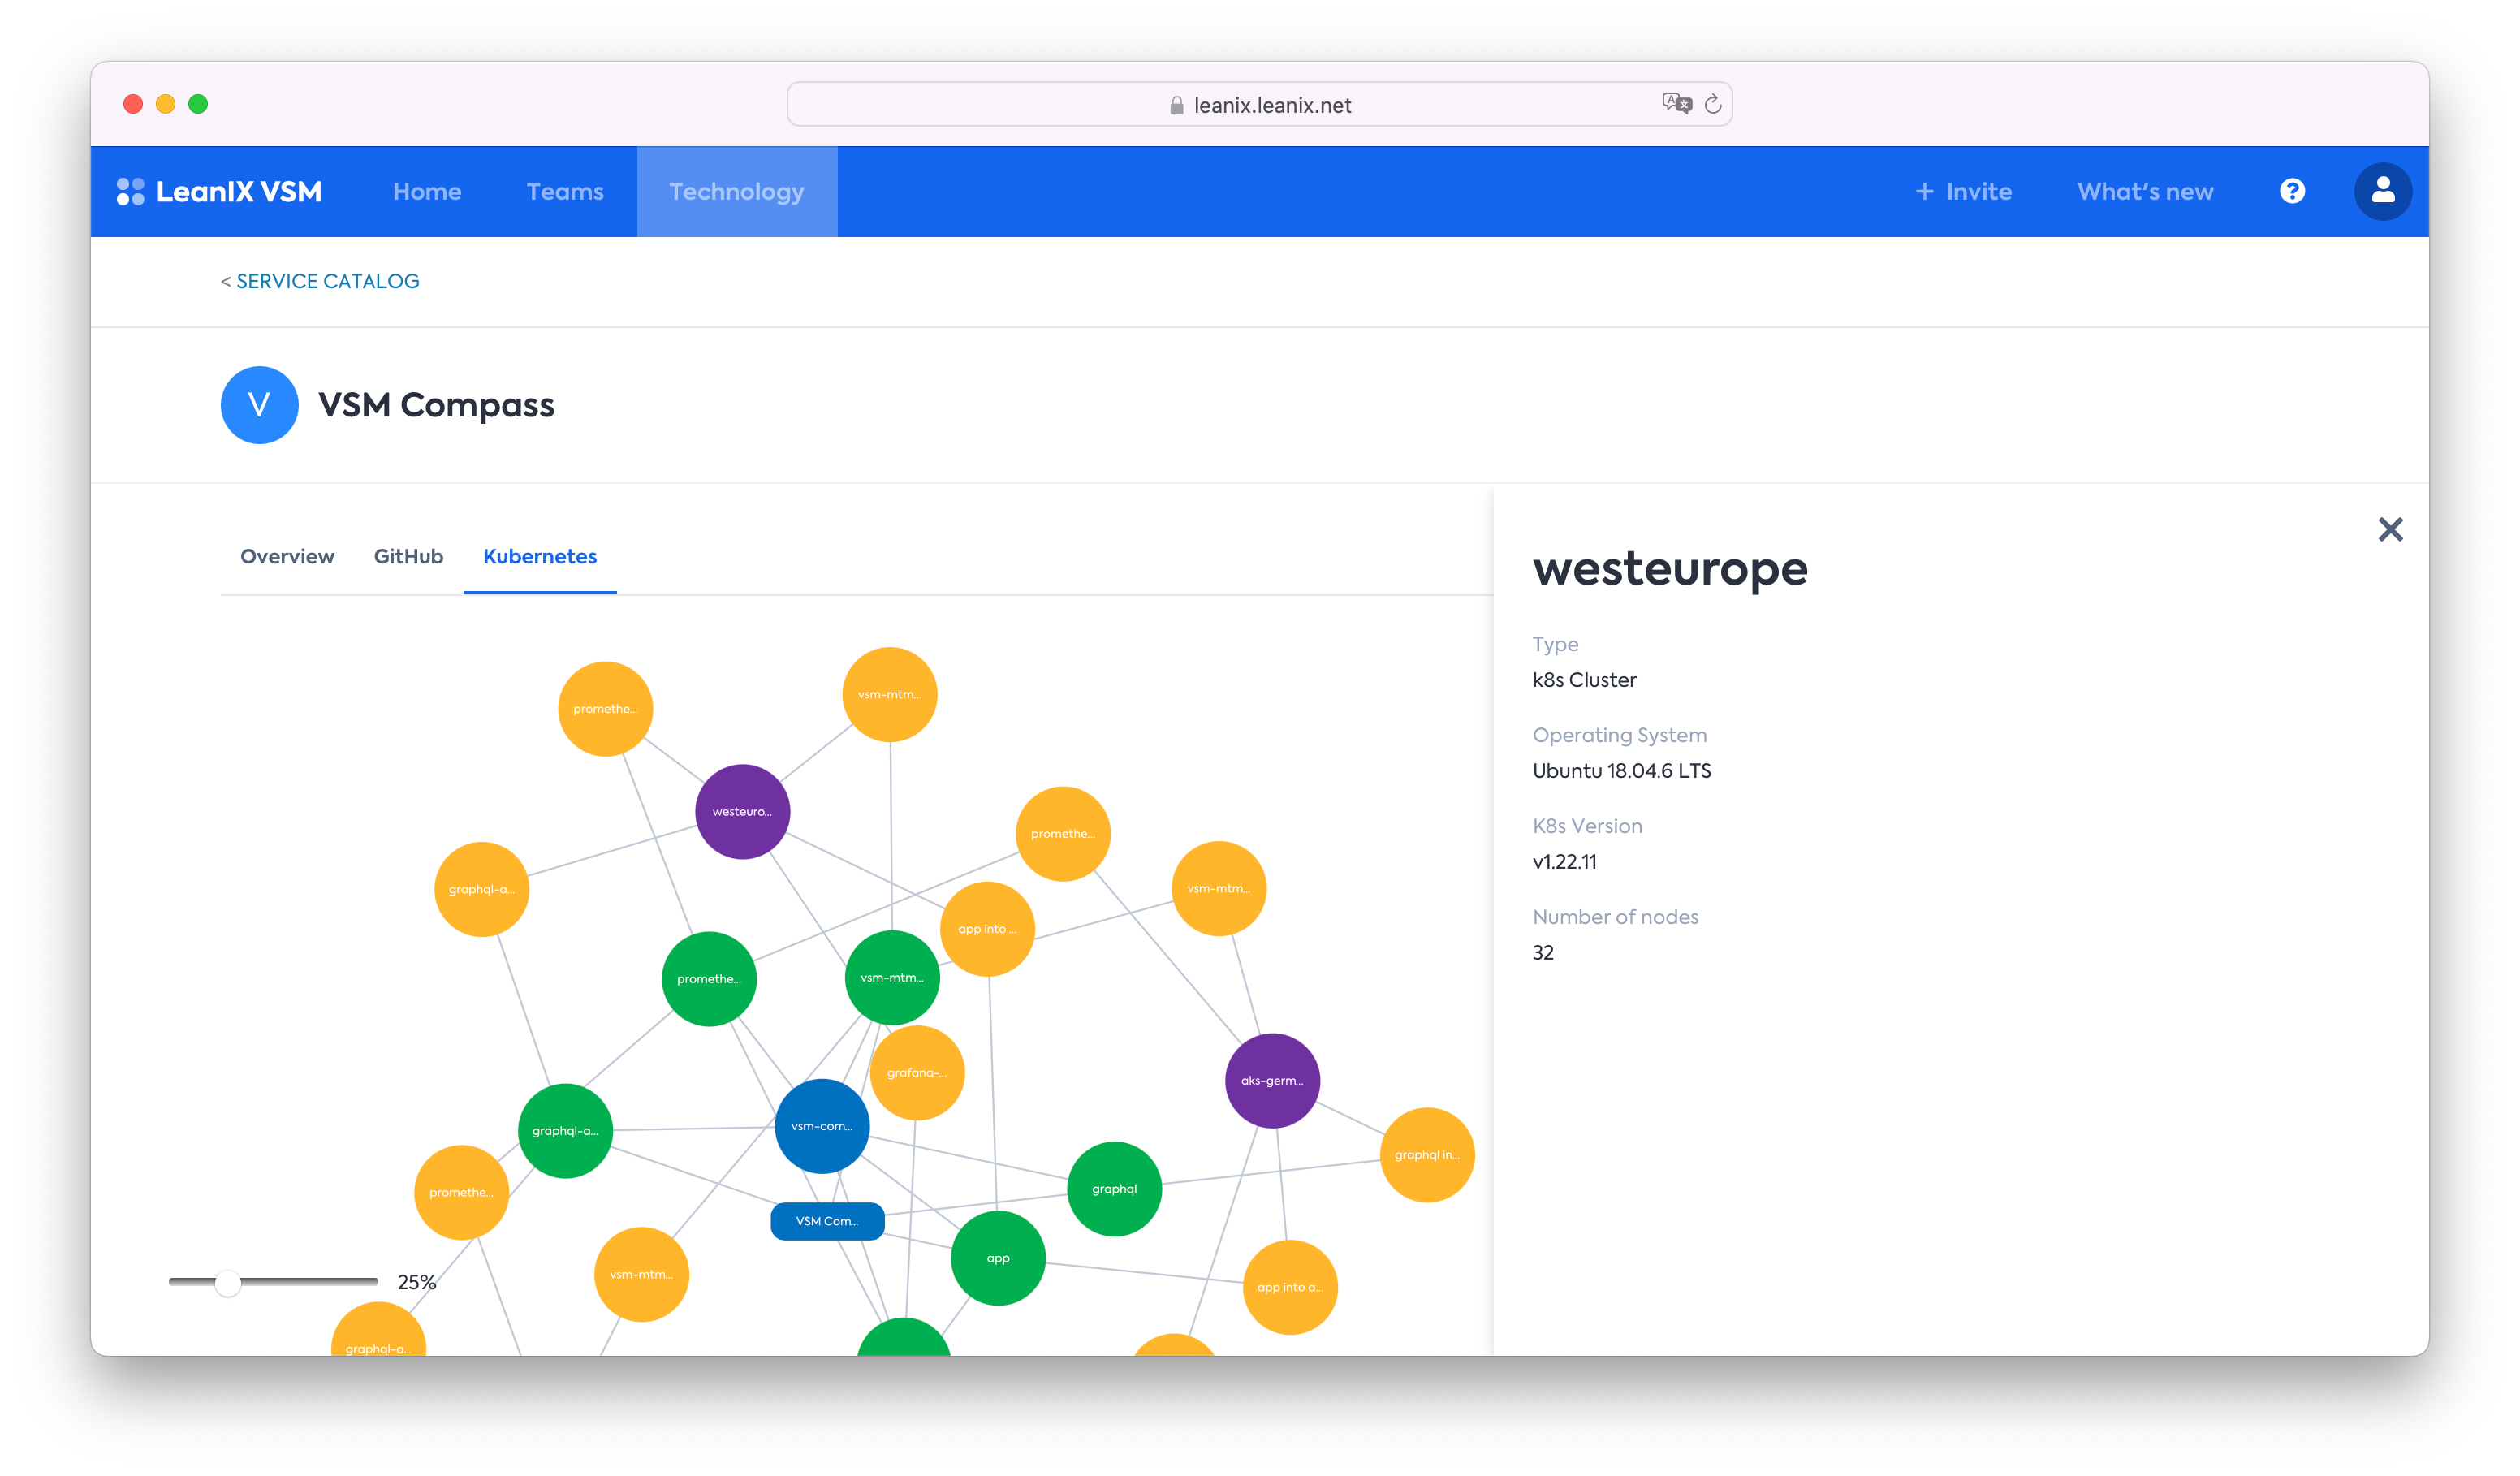The width and height of the screenshot is (2520, 1476).
Task: Click the westeurope panel heading
Action: click(x=1670, y=569)
